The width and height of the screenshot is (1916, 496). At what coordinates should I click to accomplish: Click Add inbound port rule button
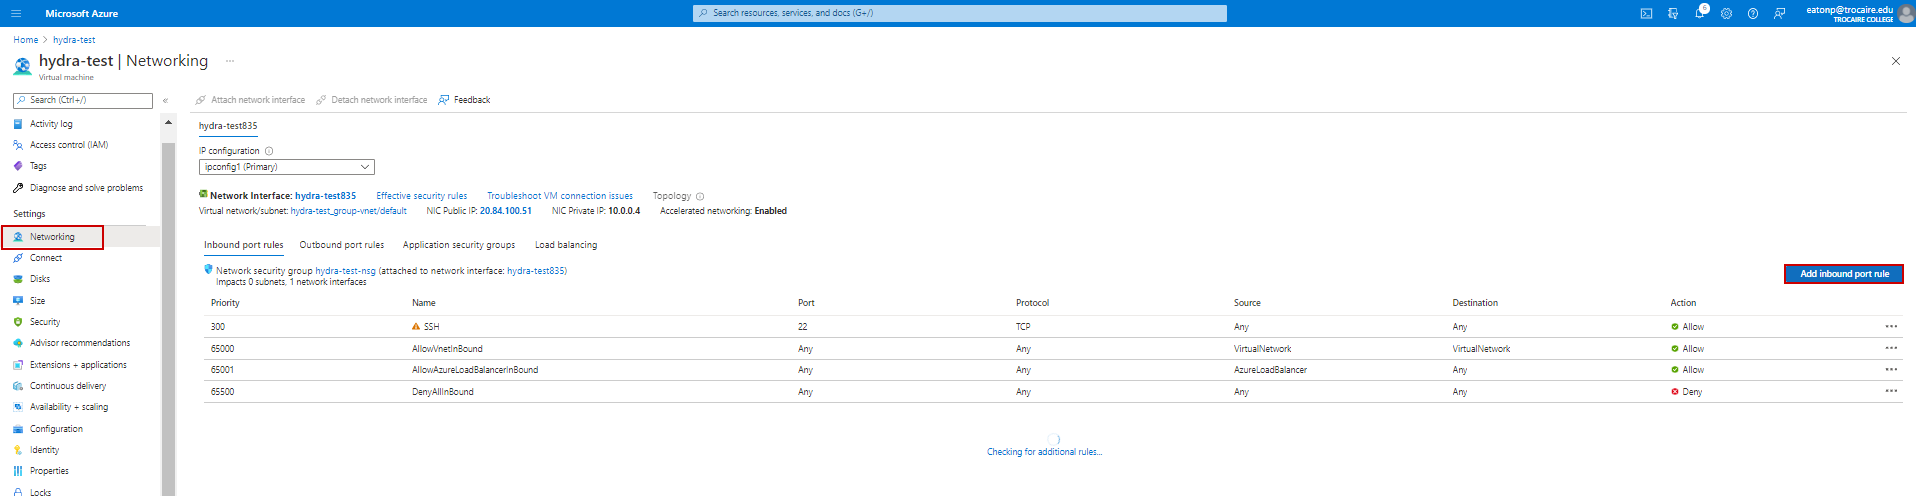[1844, 274]
